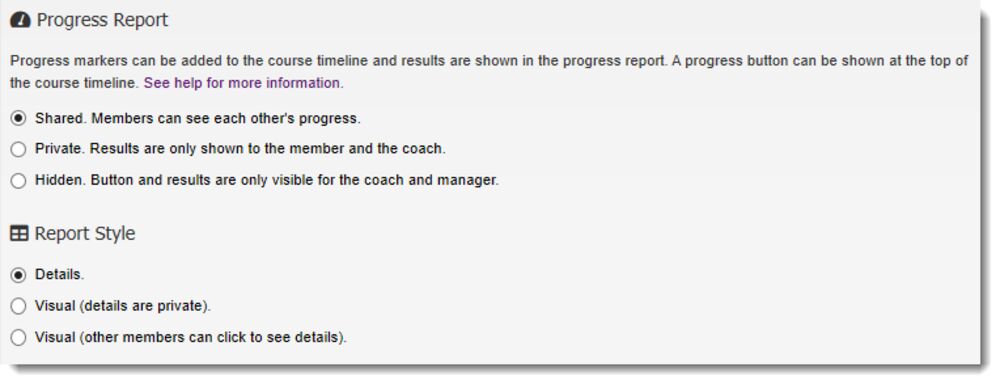Screen dimensions: 1000x384
Task: Select Visual (details are private) radio button
Action: click(x=18, y=306)
